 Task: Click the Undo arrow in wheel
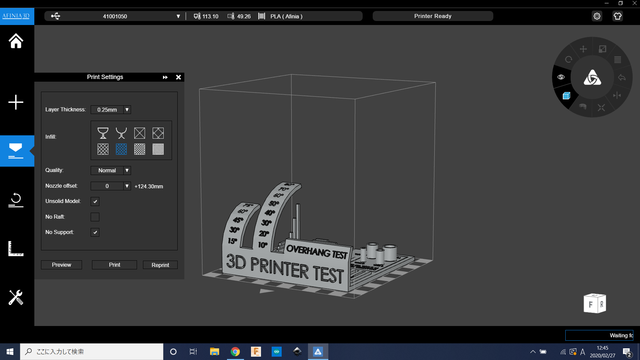point(622,77)
